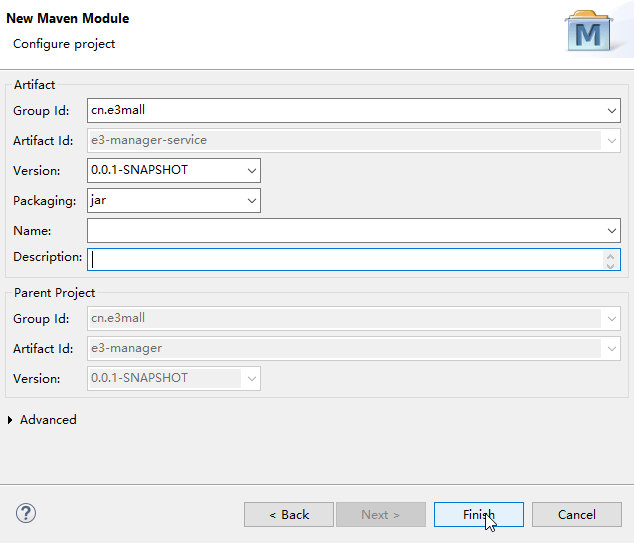This screenshot has height=543, width=634.
Task: Open the Packaging jar dropdown
Action: (x=251, y=201)
